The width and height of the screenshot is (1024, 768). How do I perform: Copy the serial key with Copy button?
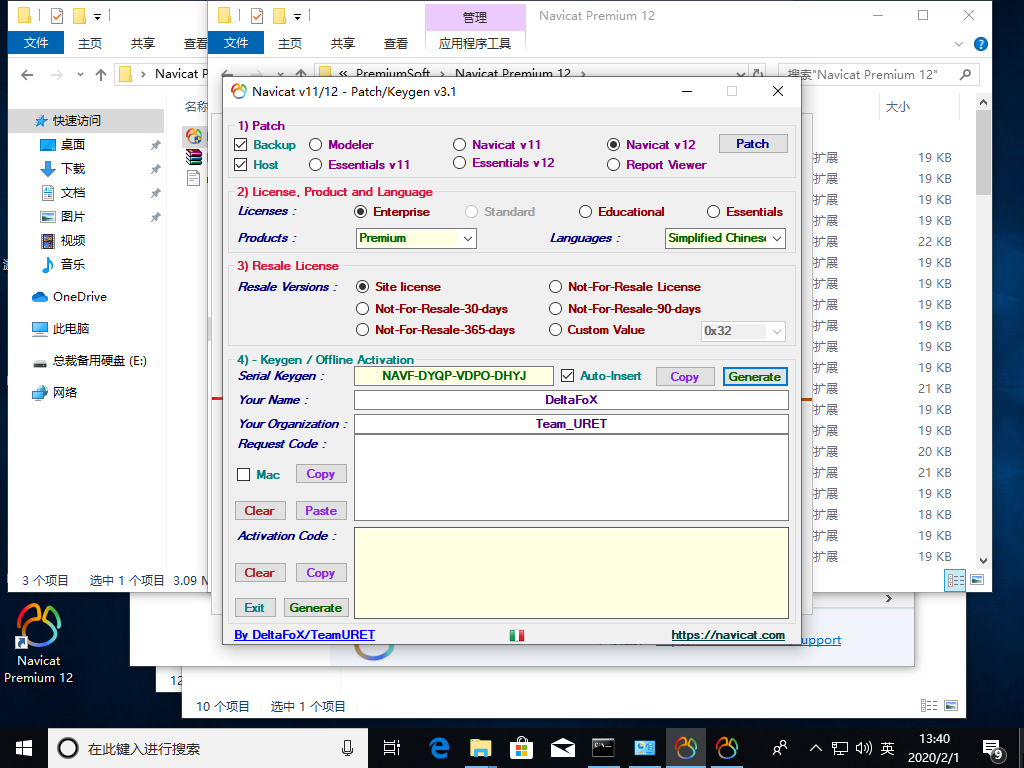pos(684,377)
